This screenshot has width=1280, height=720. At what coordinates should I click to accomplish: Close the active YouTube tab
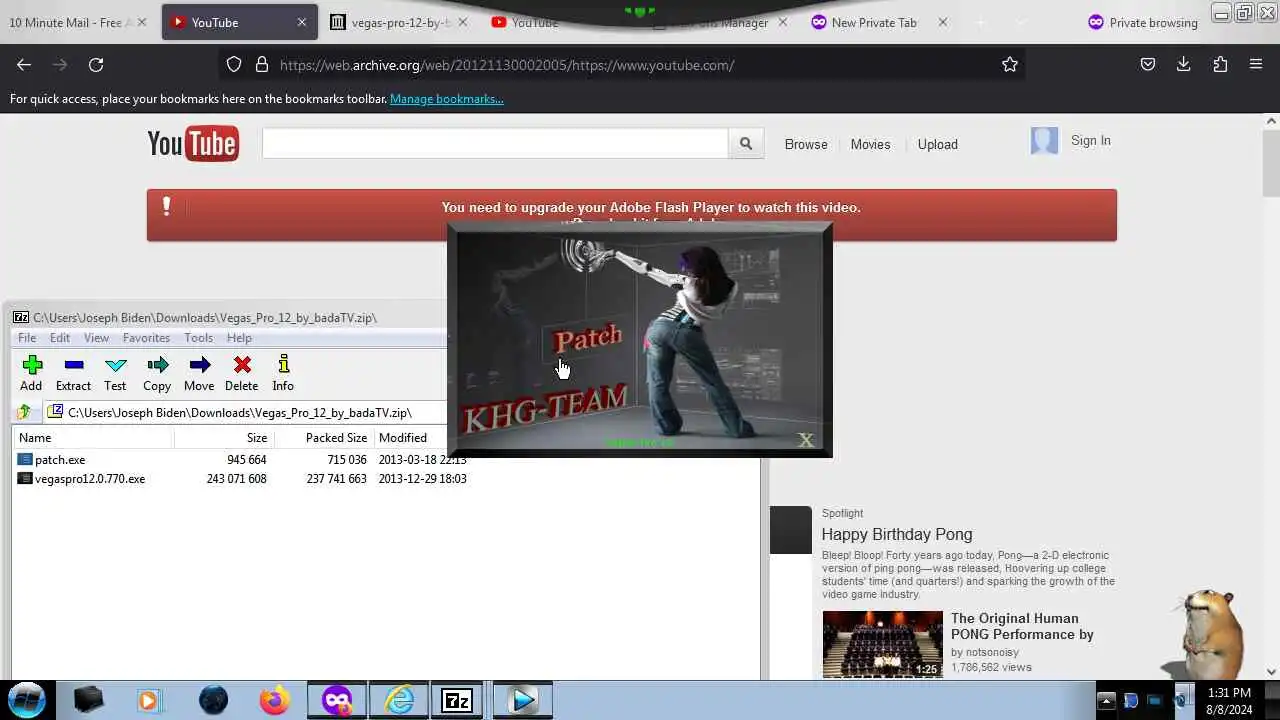(x=302, y=22)
